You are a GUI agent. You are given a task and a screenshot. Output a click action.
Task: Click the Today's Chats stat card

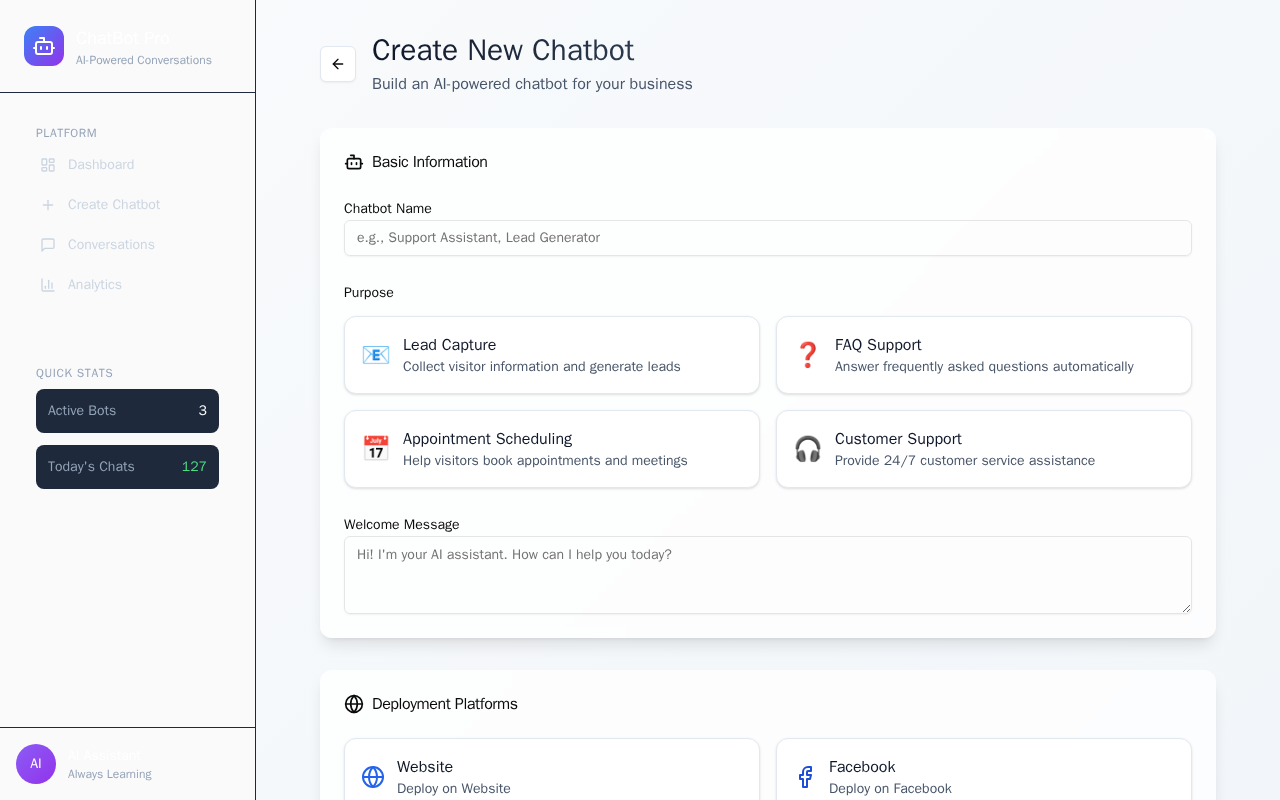point(127,467)
